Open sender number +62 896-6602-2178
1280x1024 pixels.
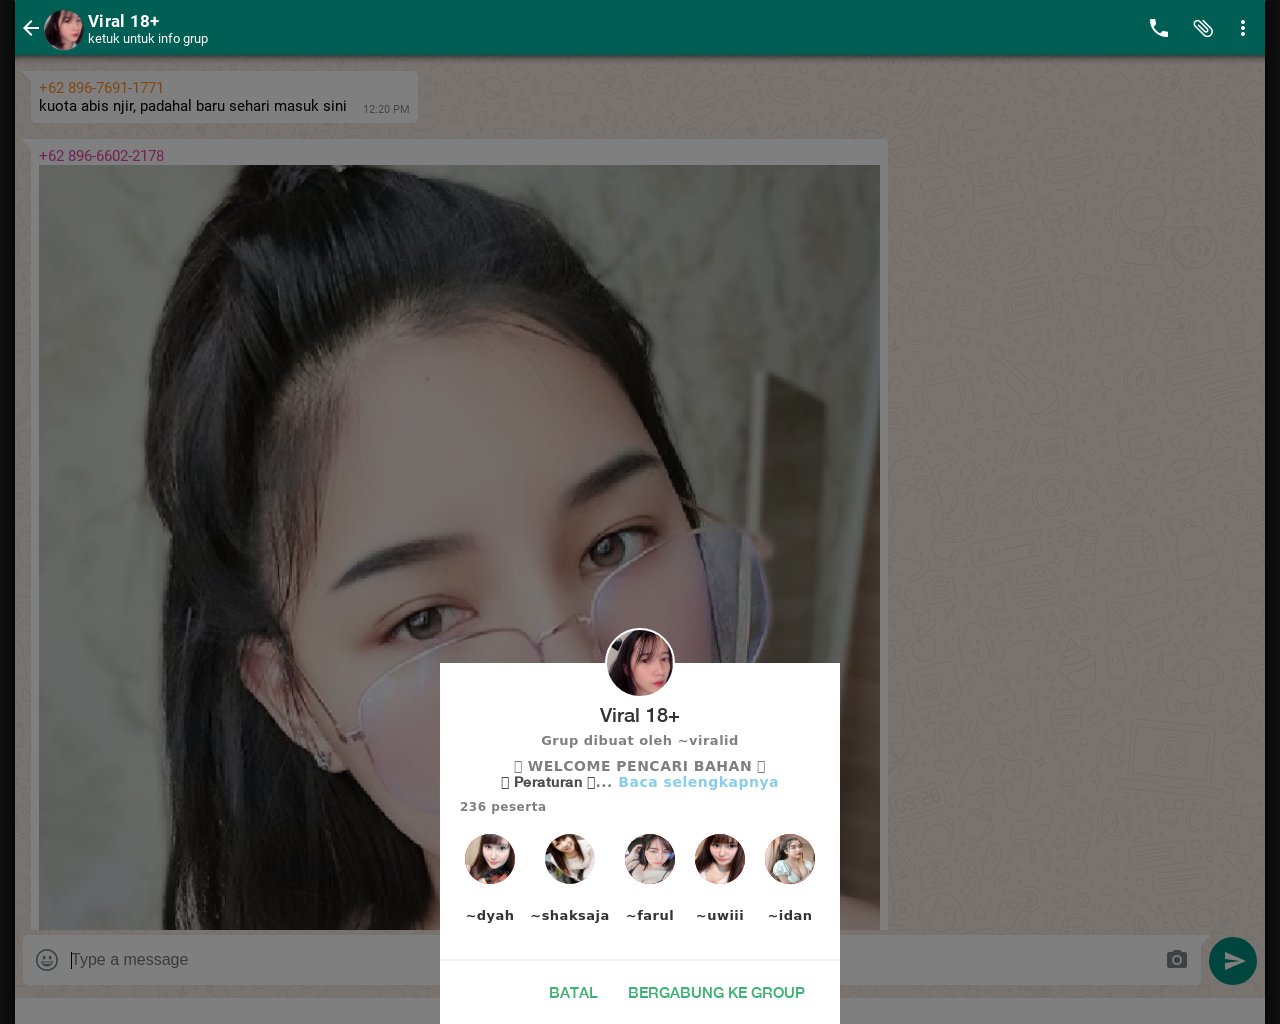(101, 156)
